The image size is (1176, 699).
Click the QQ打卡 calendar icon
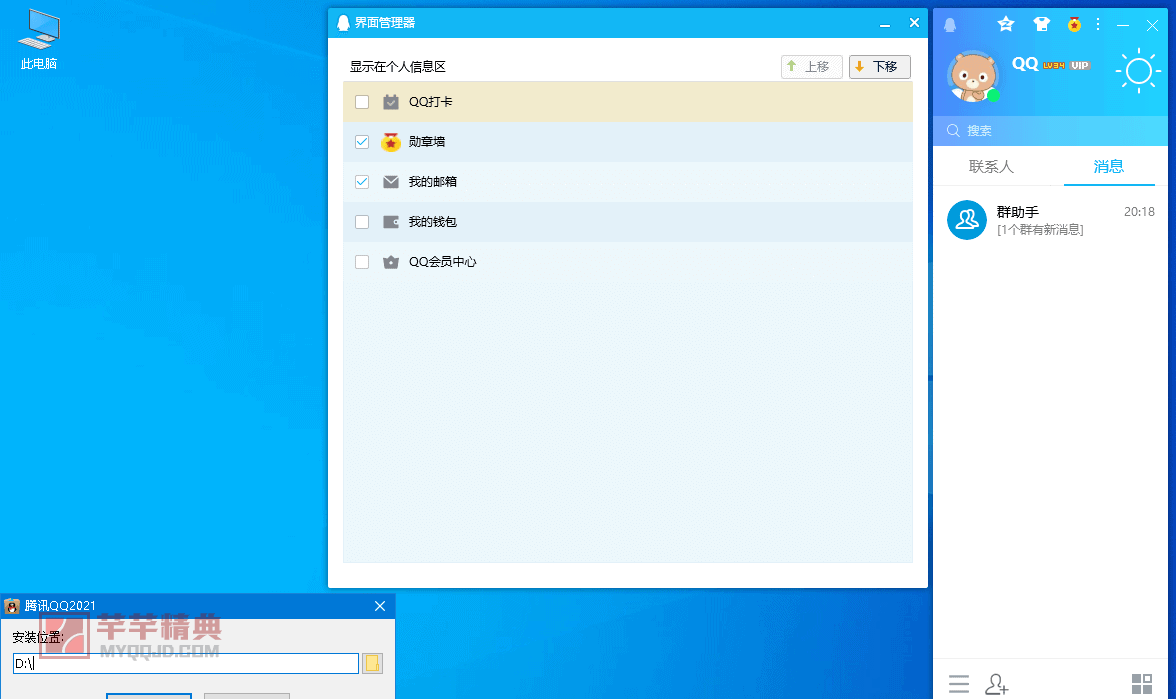pos(391,102)
